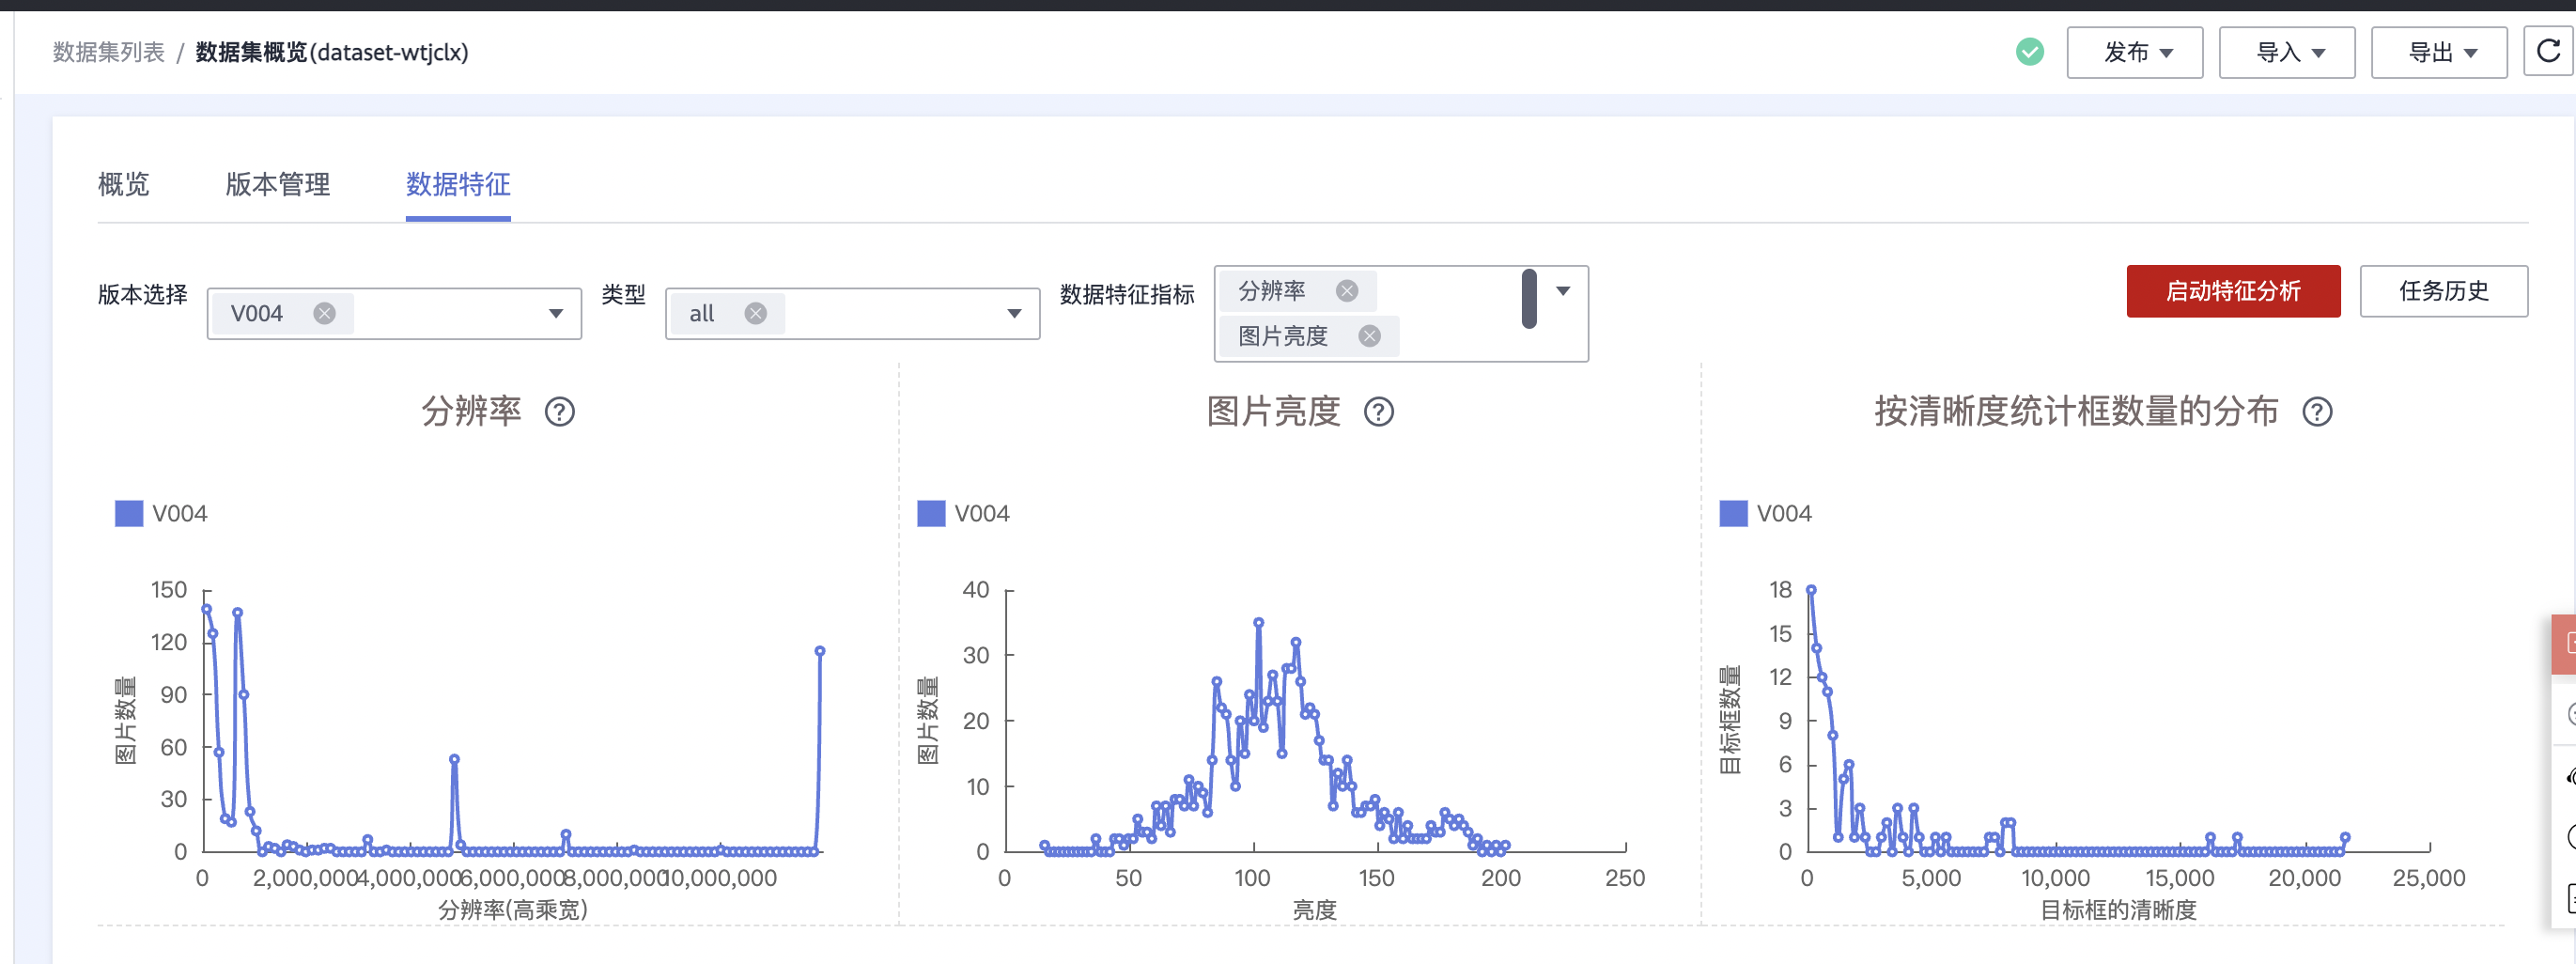
Task: Expand the 数据特征指标 dropdown arrow
Action: pyautogui.click(x=1563, y=291)
